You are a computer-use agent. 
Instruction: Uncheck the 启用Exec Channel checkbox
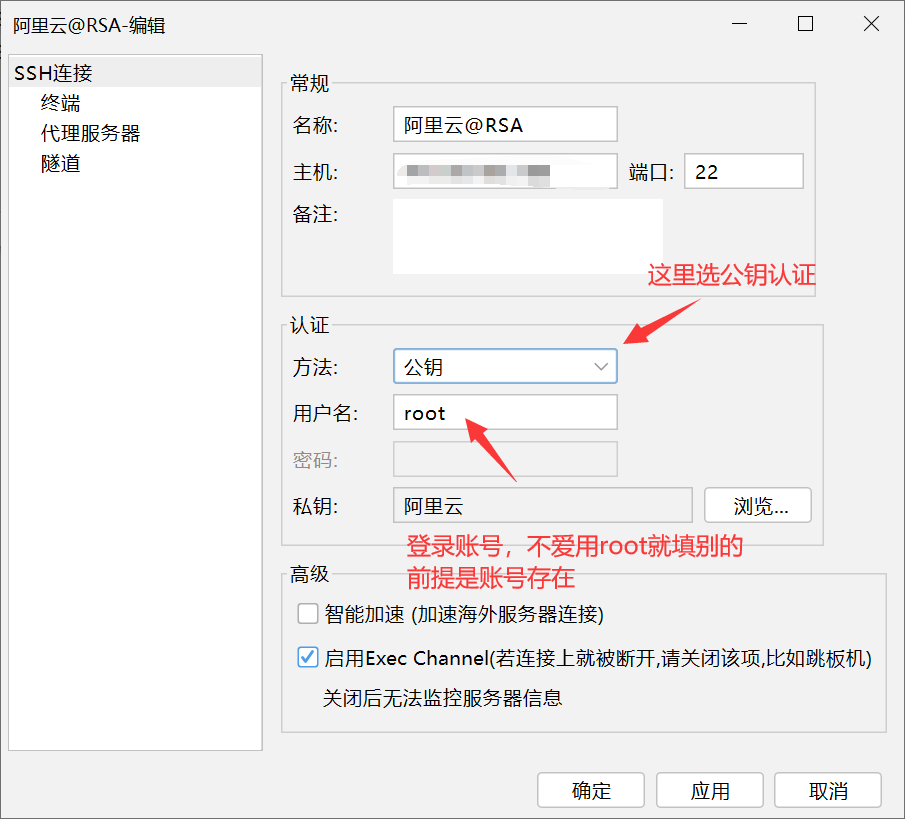click(308, 657)
